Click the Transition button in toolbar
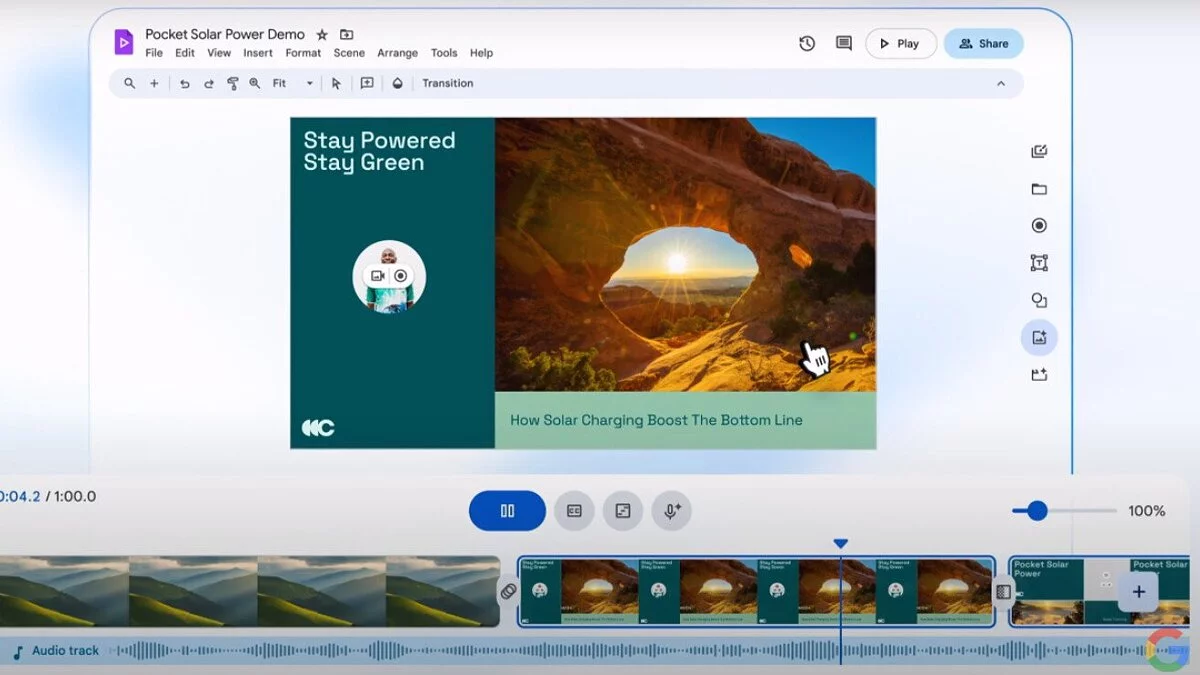1200x675 pixels. pos(447,84)
